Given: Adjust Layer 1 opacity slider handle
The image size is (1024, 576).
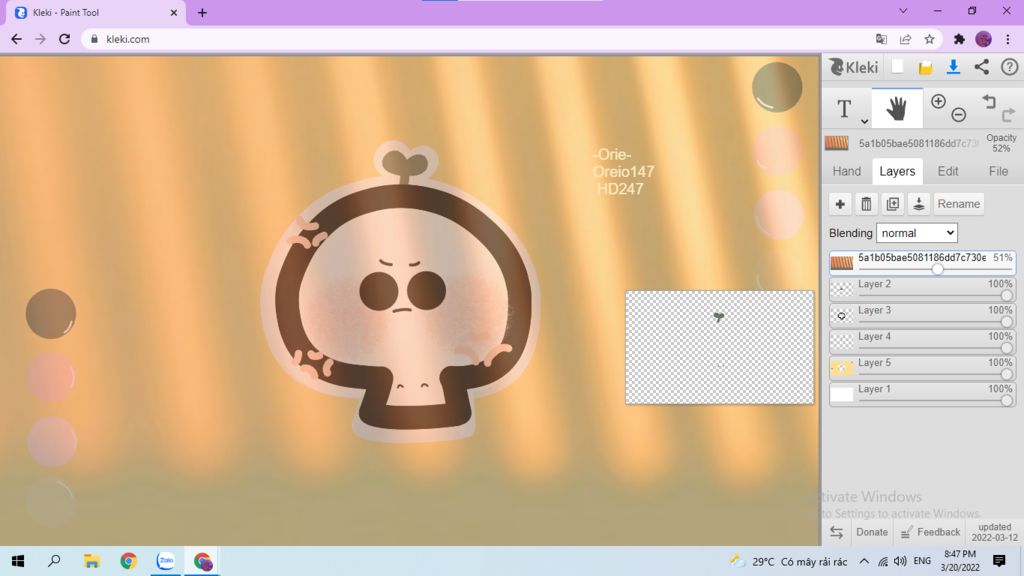Looking at the screenshot, I should pos(1006,400).
